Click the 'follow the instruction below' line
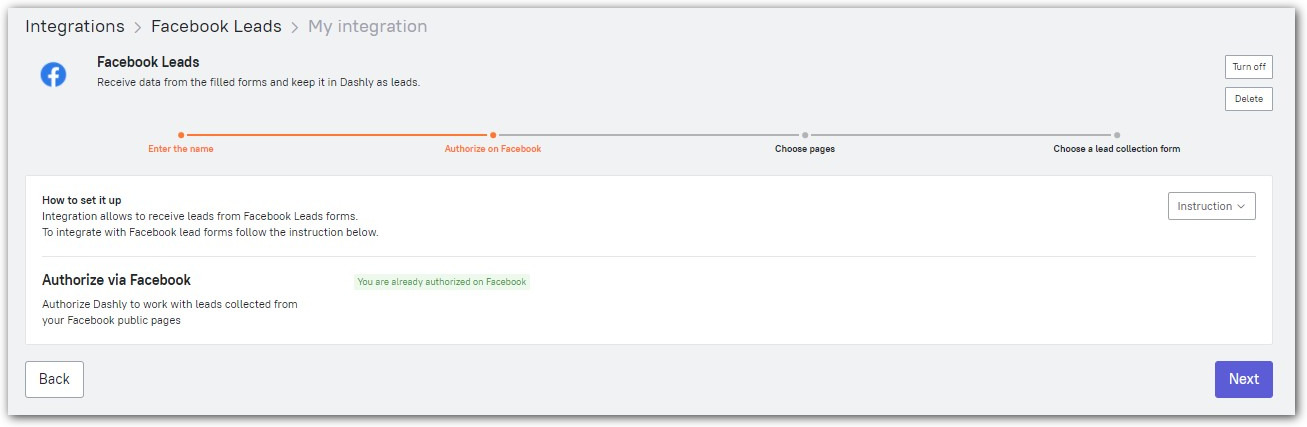 tap(210, 232)
